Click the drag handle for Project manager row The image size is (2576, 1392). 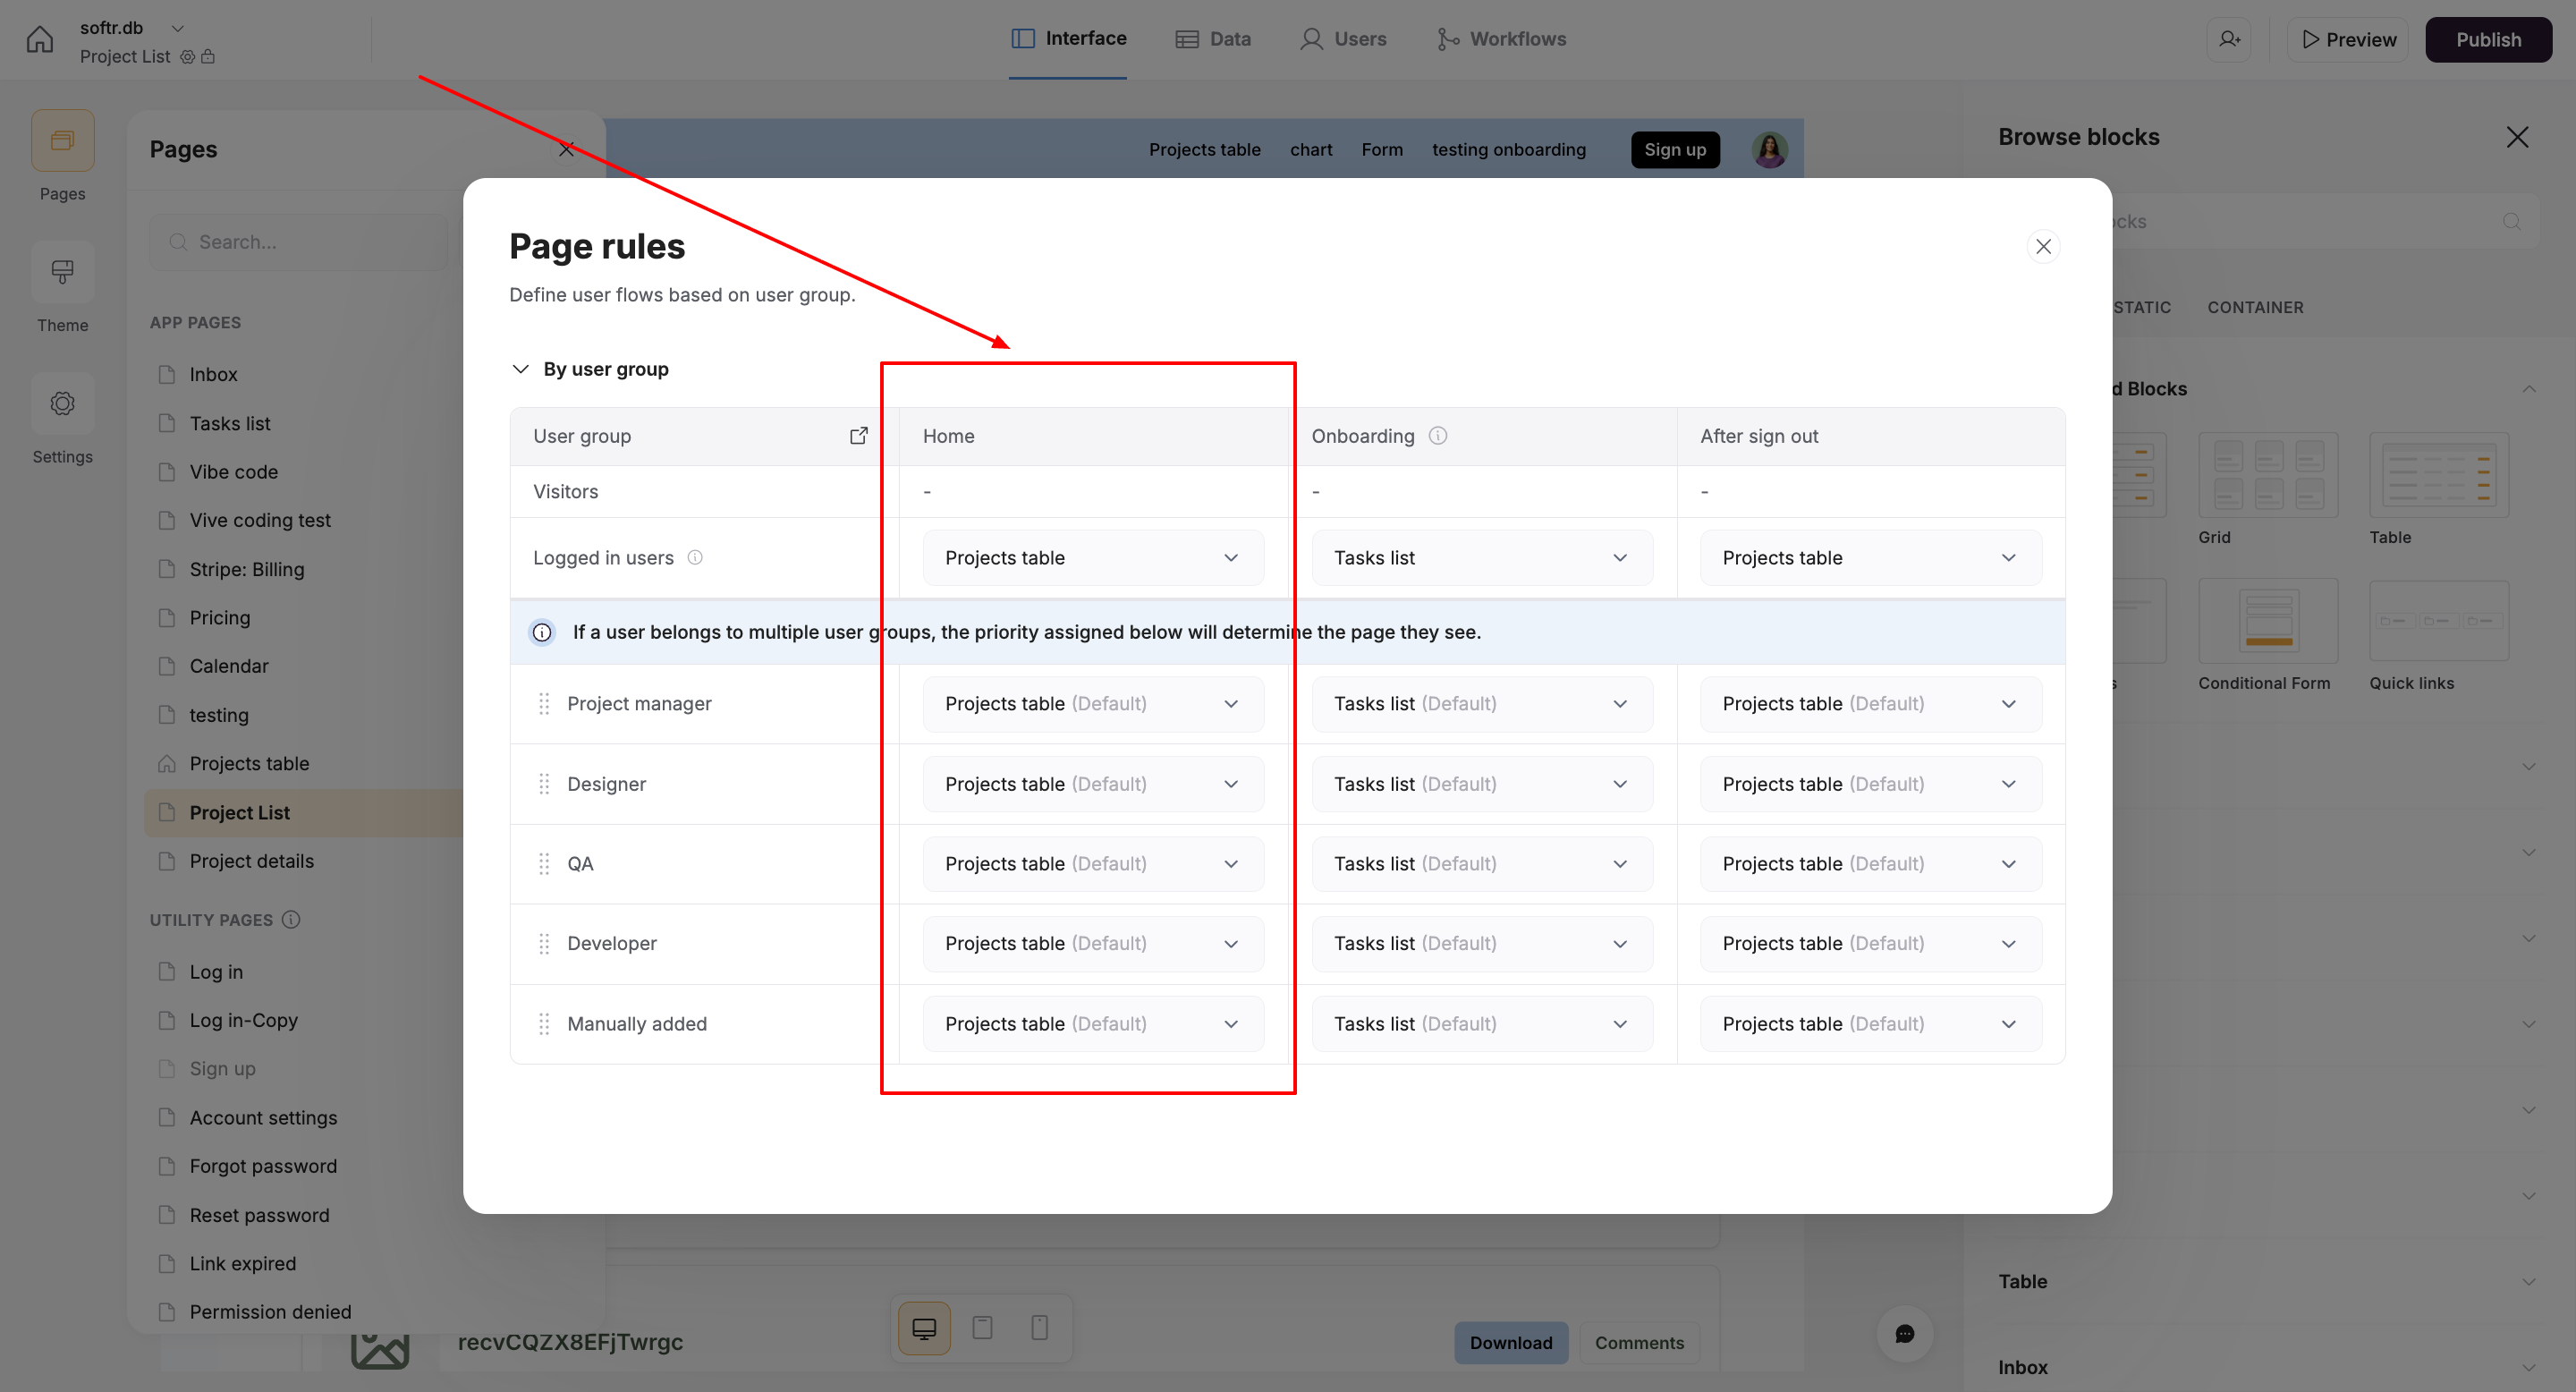point(544,704)
